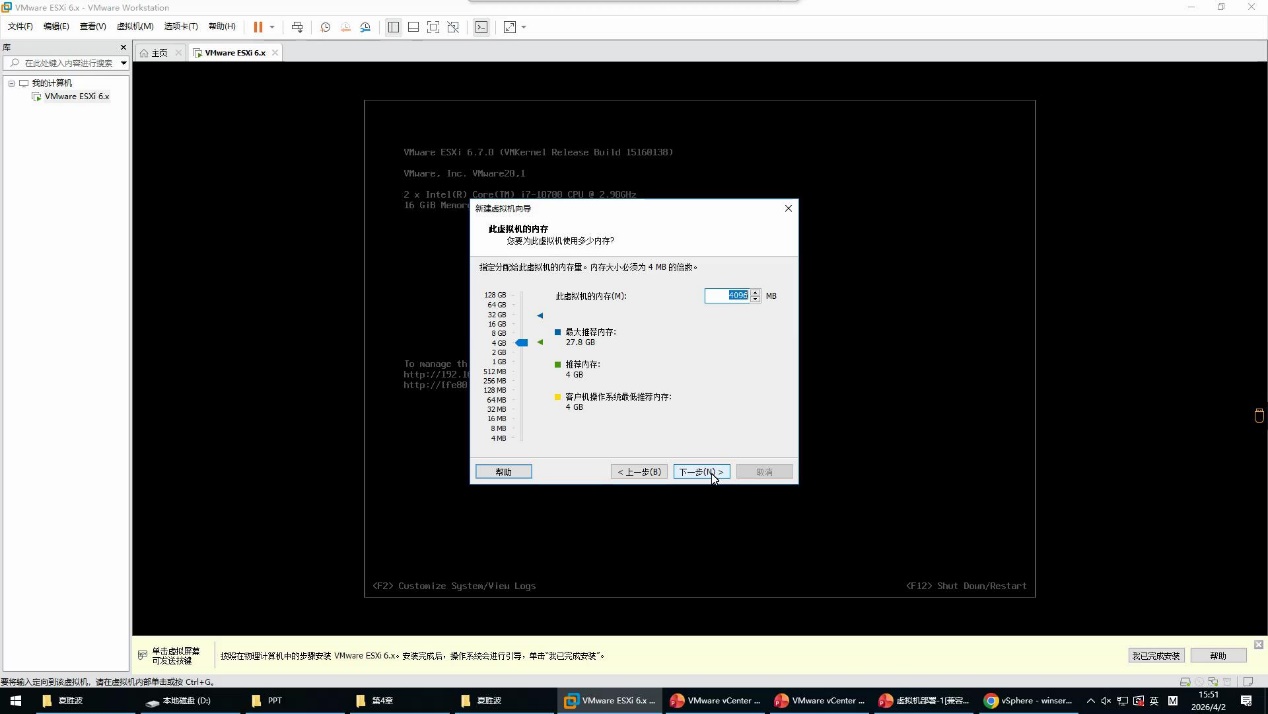The height and width of the screenshot is (714, 1268).
Task: Click the 英 input method tray indicator
Action: 1156,701
